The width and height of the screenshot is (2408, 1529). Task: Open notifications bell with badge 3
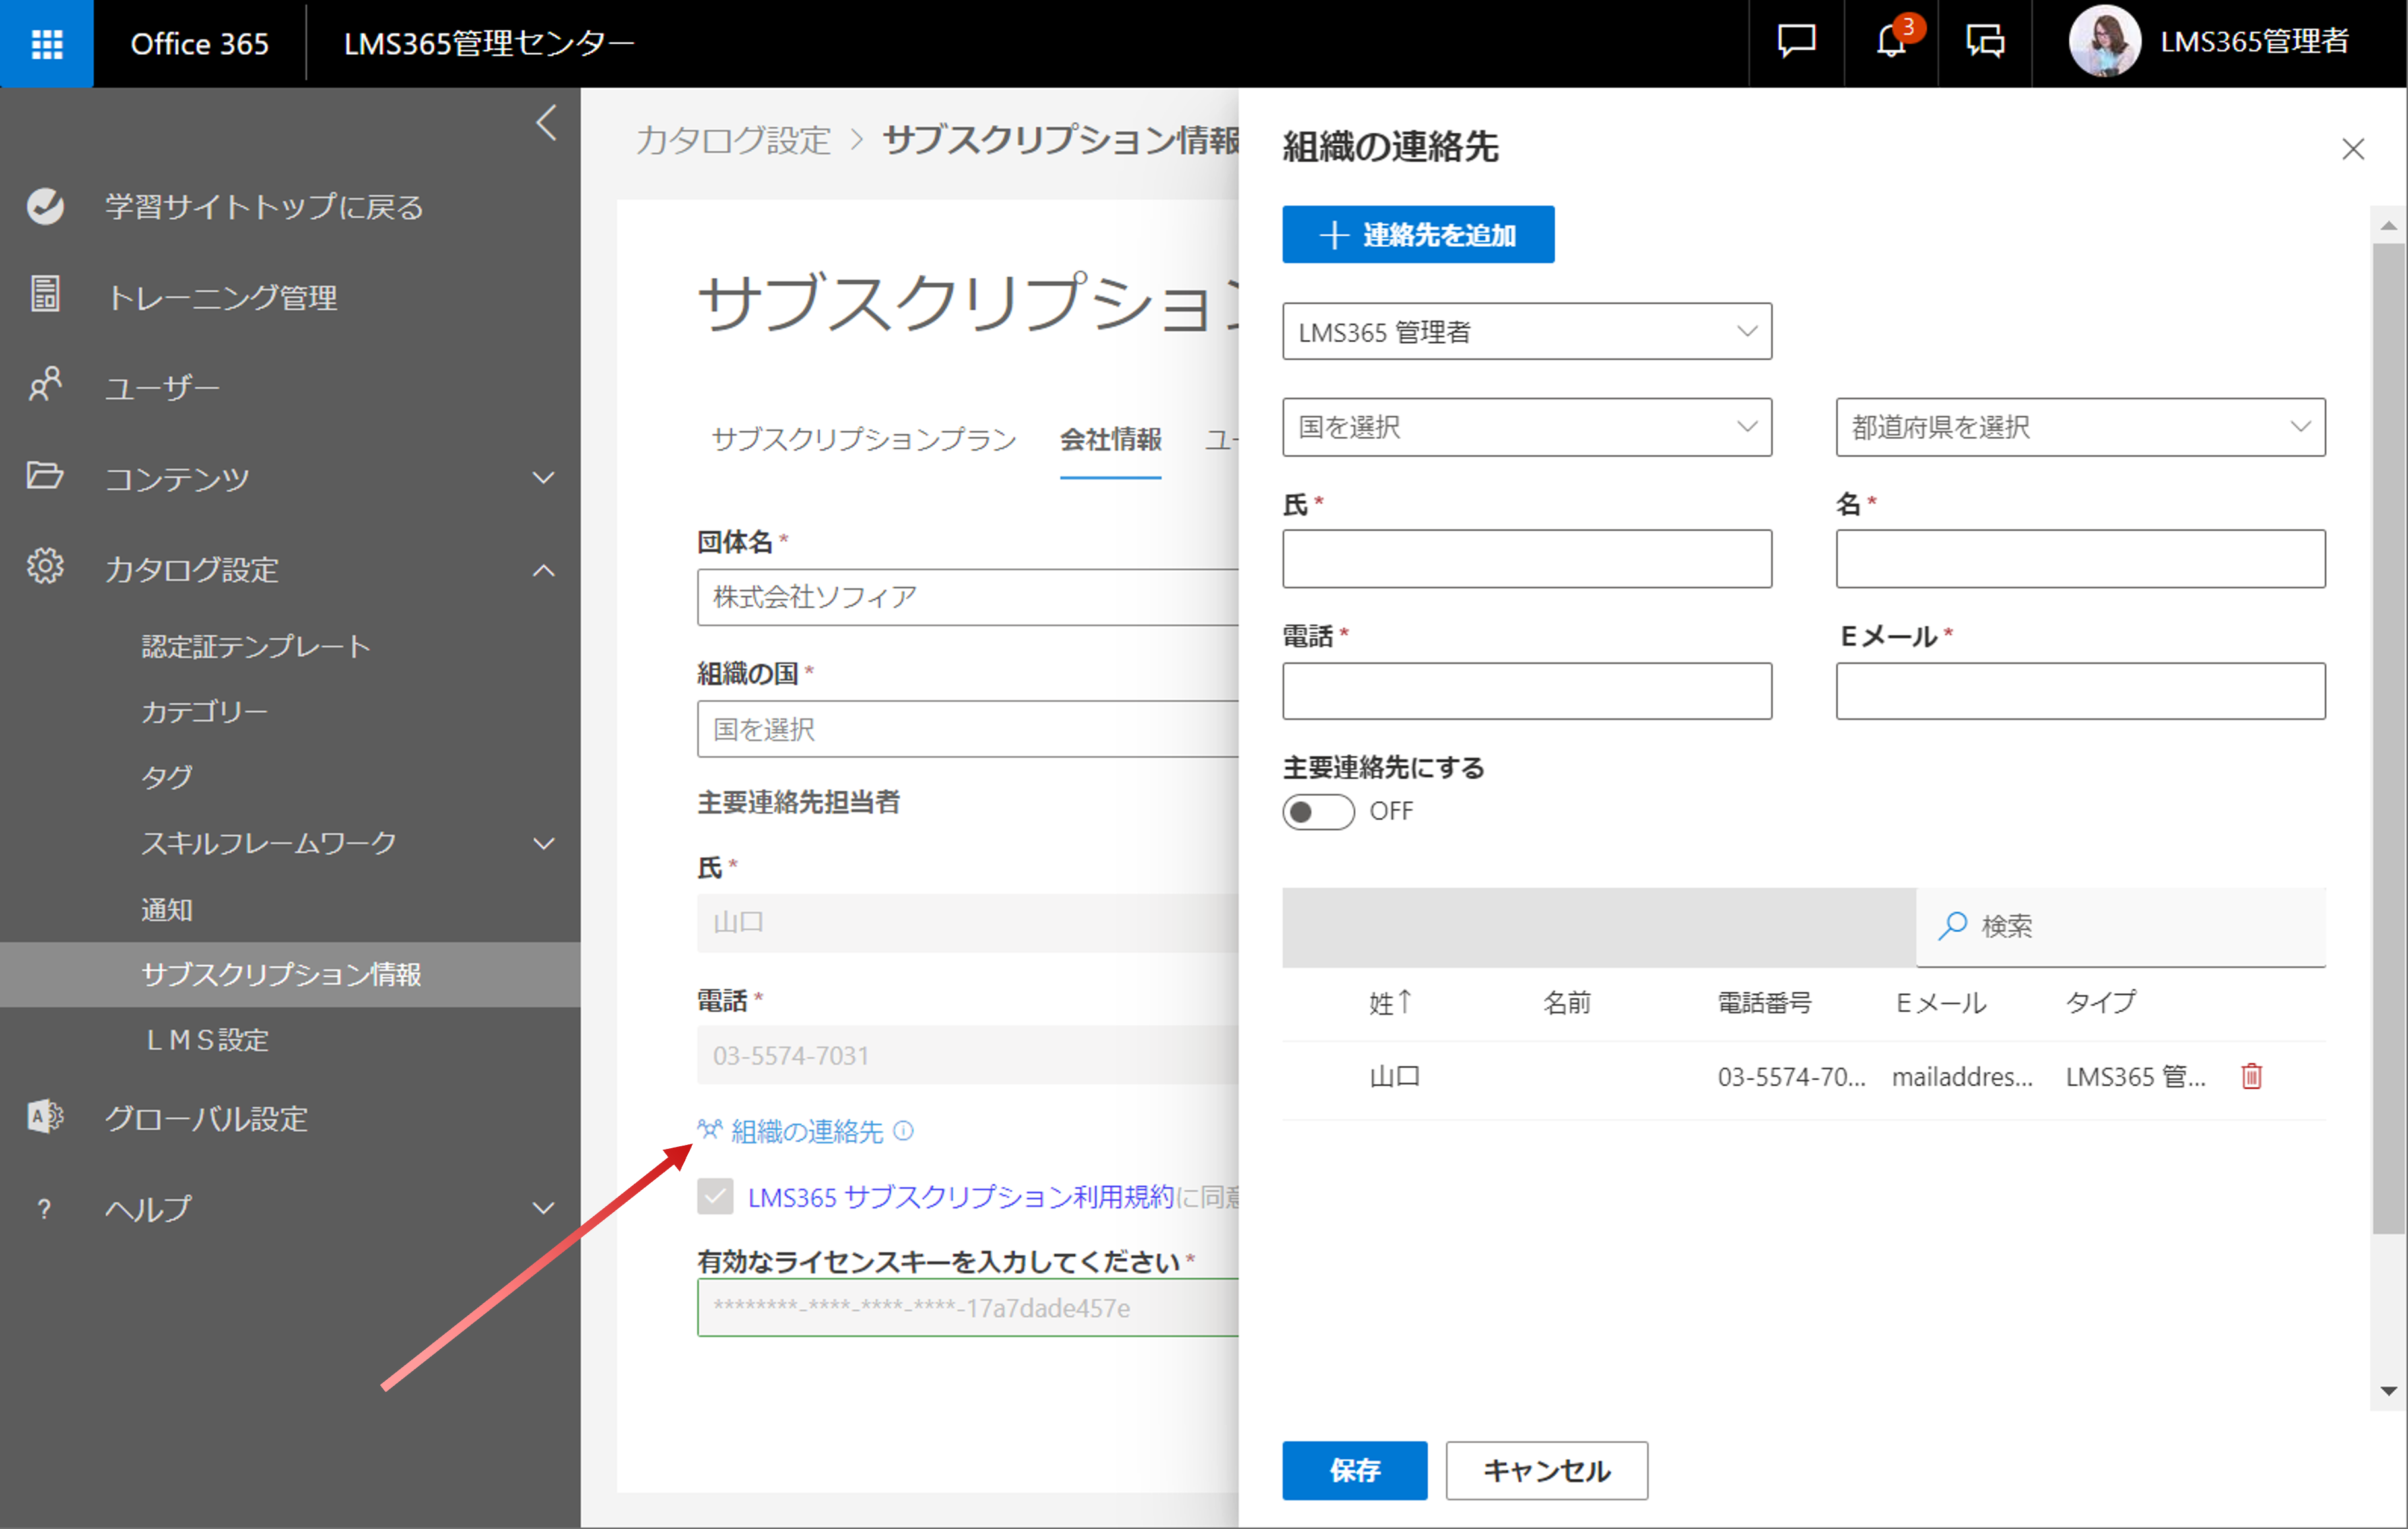tap(1891, 42)
